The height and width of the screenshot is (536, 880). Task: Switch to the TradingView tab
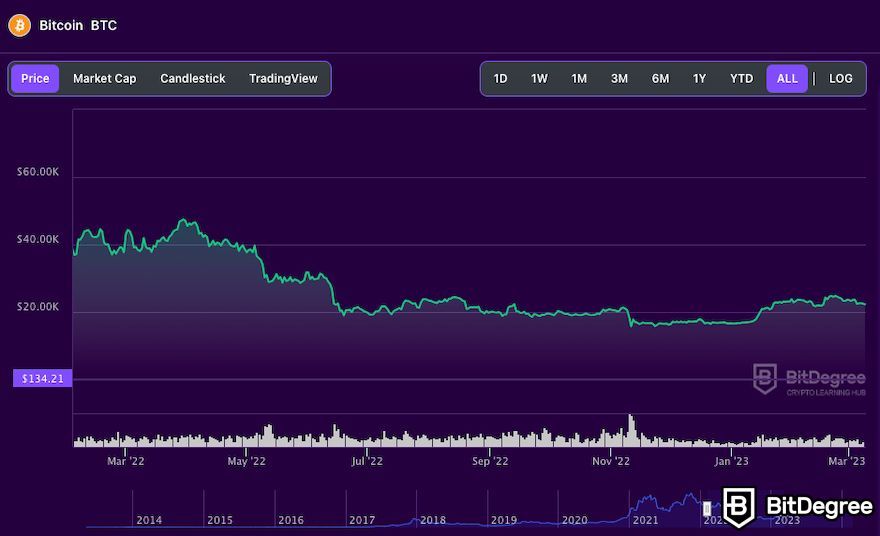coord(283,79)
